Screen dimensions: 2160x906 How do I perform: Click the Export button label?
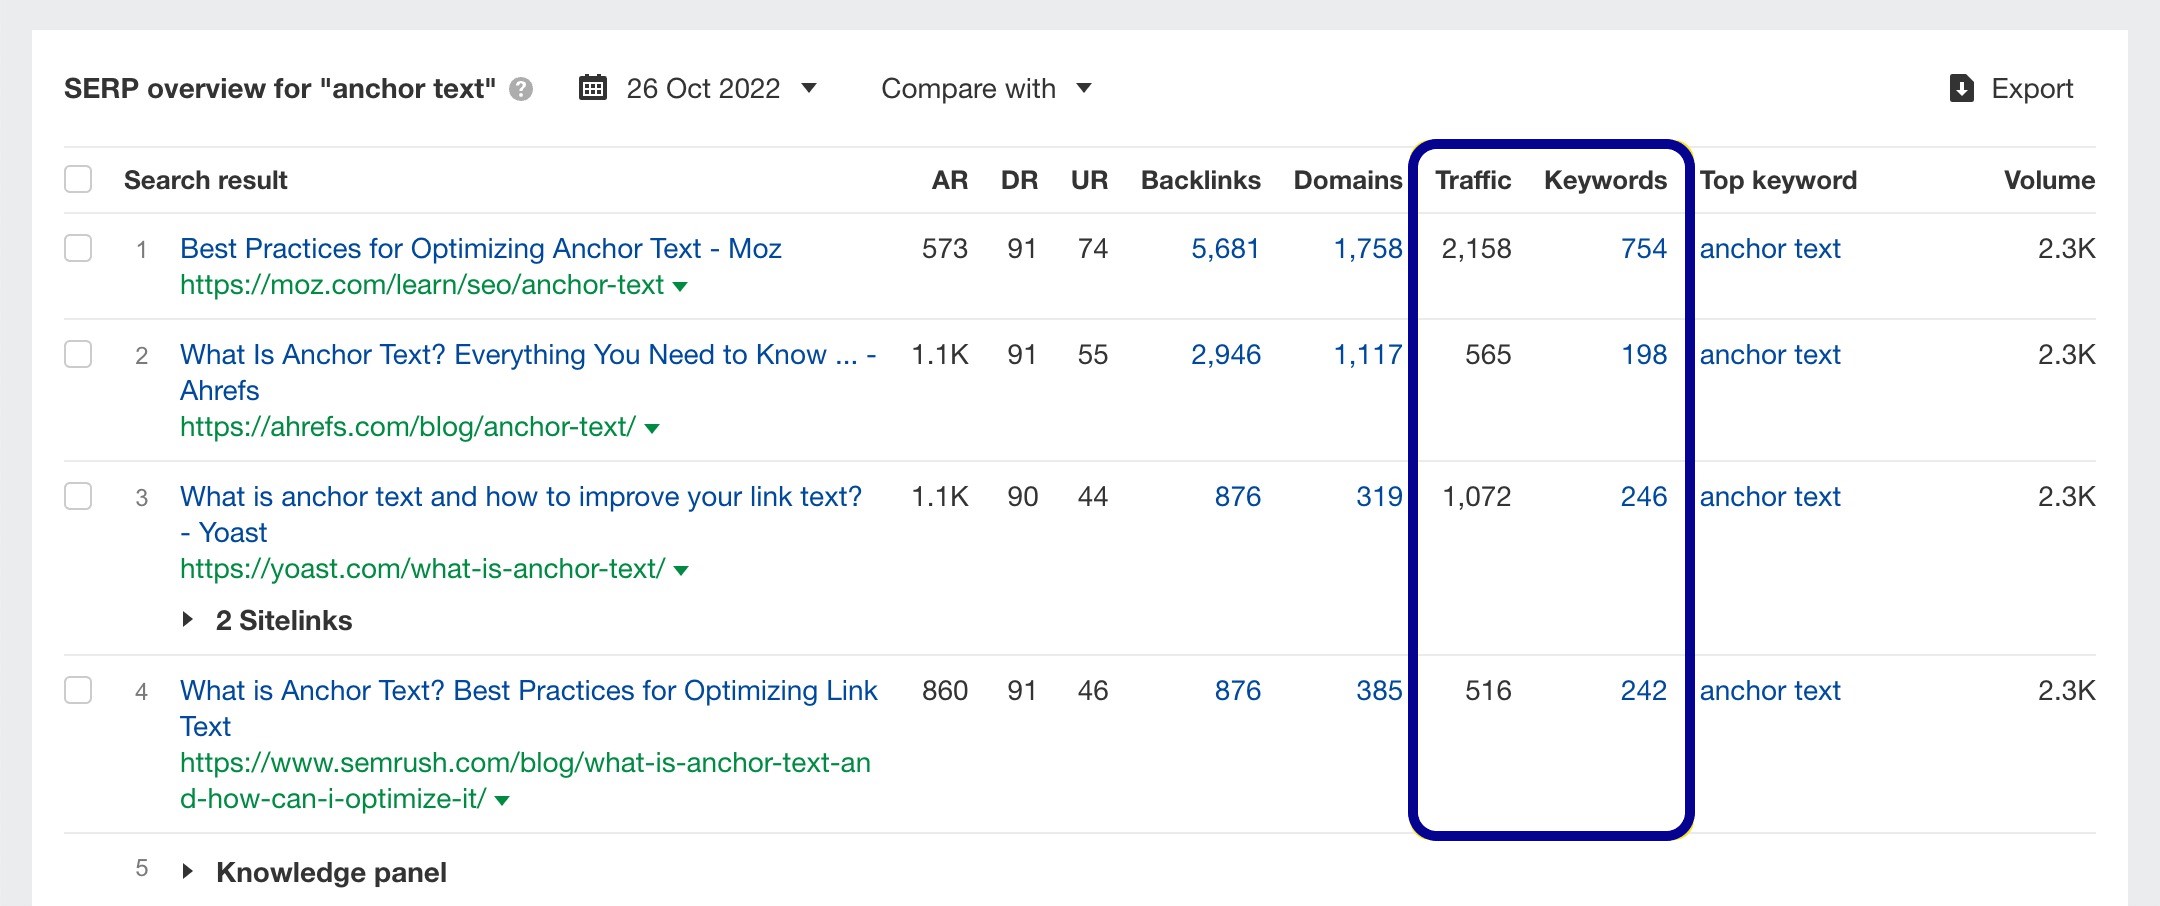point(2032,88)
